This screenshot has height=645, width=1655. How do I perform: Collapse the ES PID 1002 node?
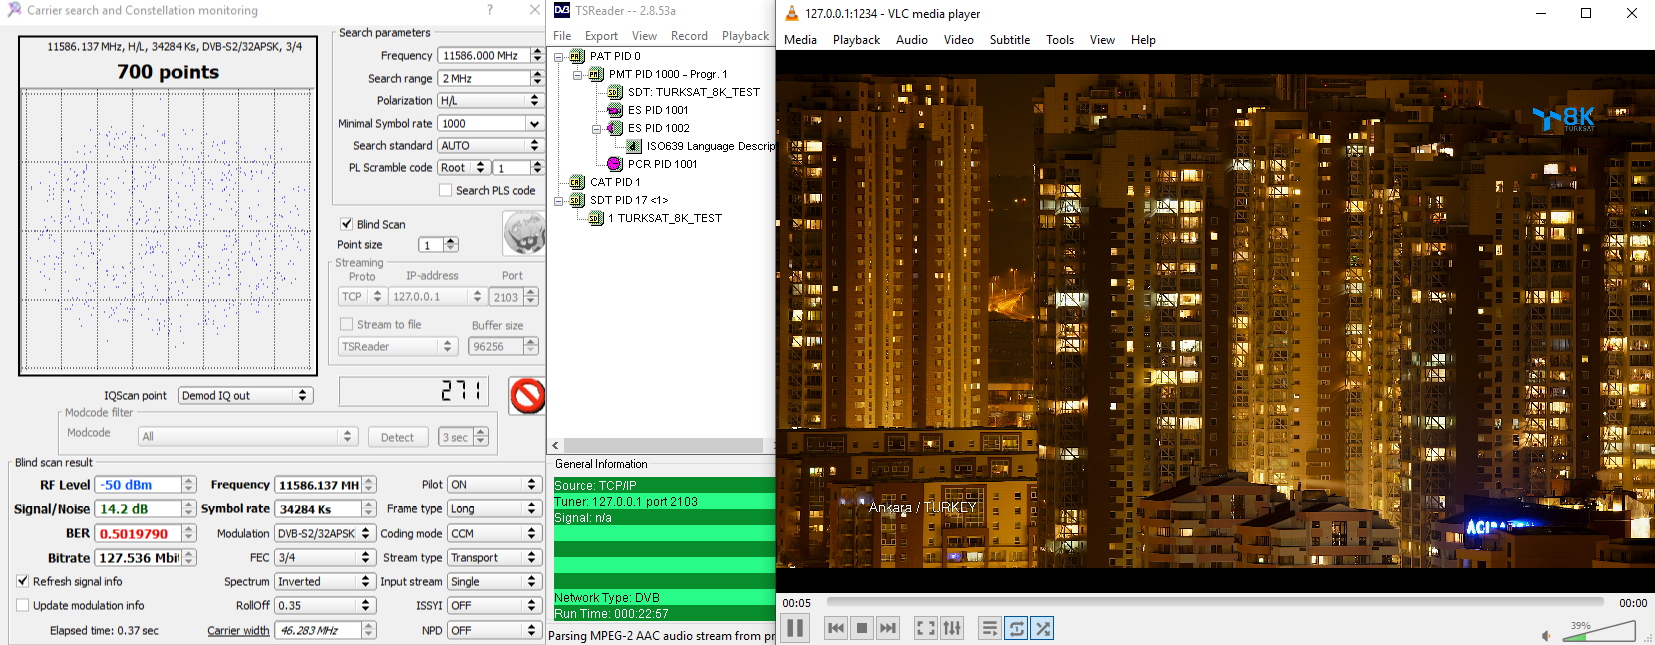[x=597, y=128]
